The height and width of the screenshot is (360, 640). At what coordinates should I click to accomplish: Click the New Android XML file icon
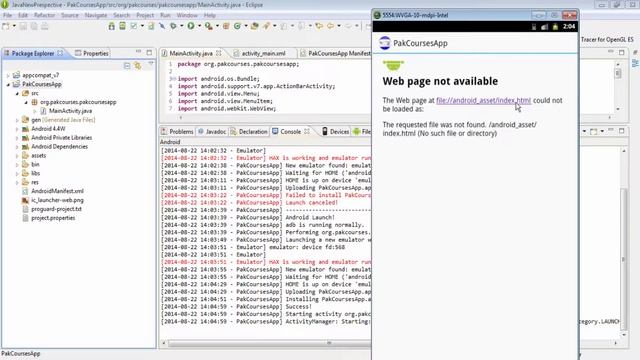tap(151, 26)
